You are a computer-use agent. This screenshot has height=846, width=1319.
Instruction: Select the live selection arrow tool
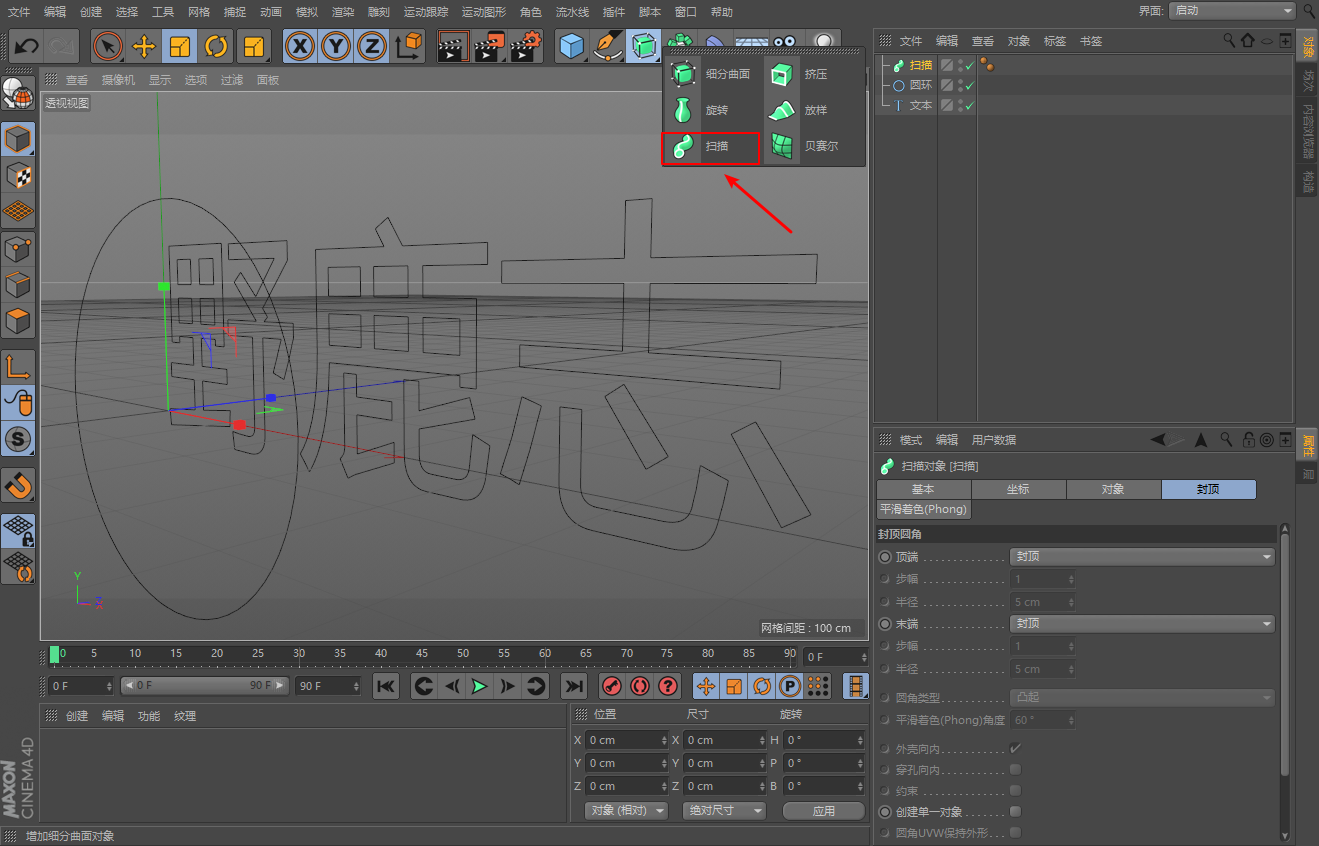tap(108, 46)
